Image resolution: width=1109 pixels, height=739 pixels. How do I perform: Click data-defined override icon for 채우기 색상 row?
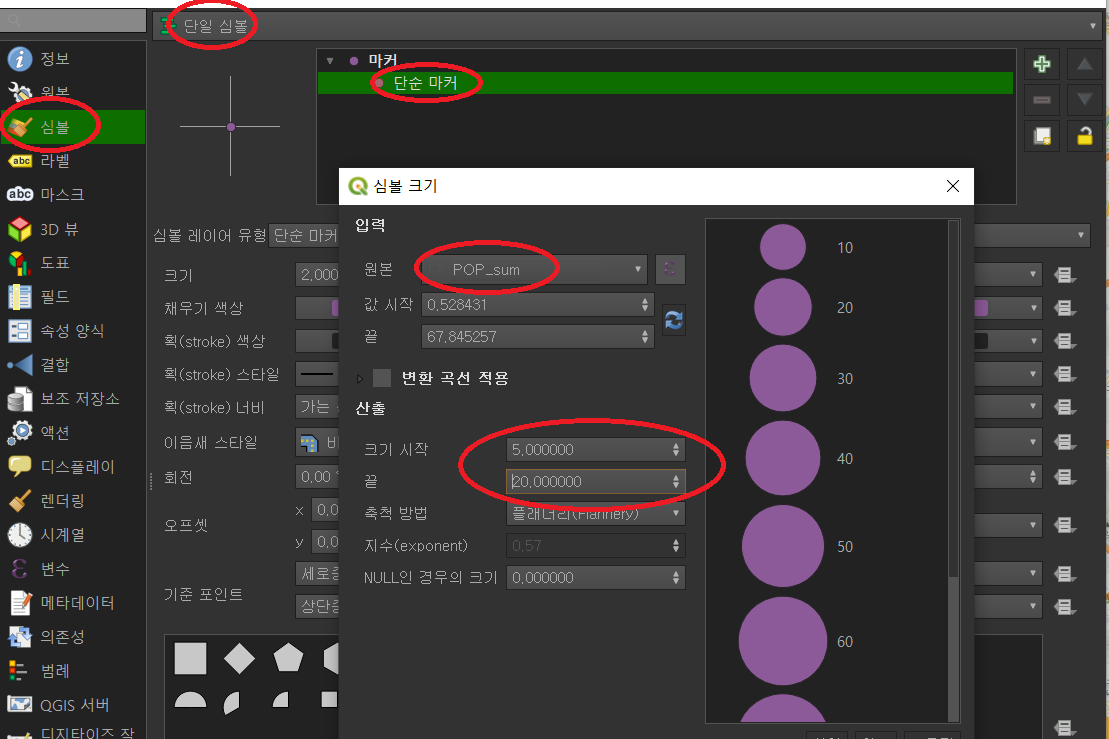pos(1064,308)
